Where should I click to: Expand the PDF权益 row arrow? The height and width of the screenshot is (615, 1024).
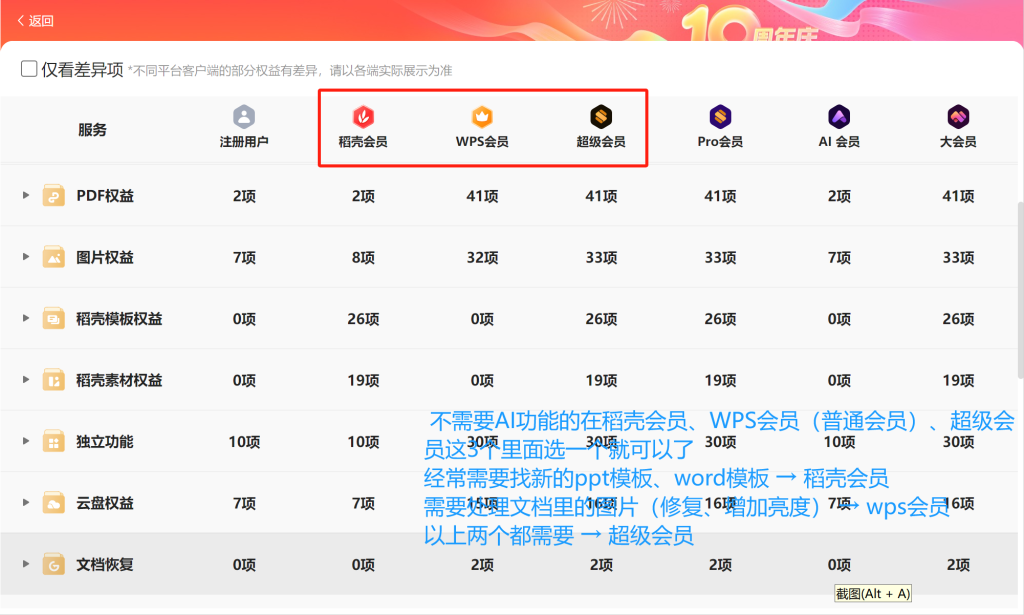click(25, 195)
